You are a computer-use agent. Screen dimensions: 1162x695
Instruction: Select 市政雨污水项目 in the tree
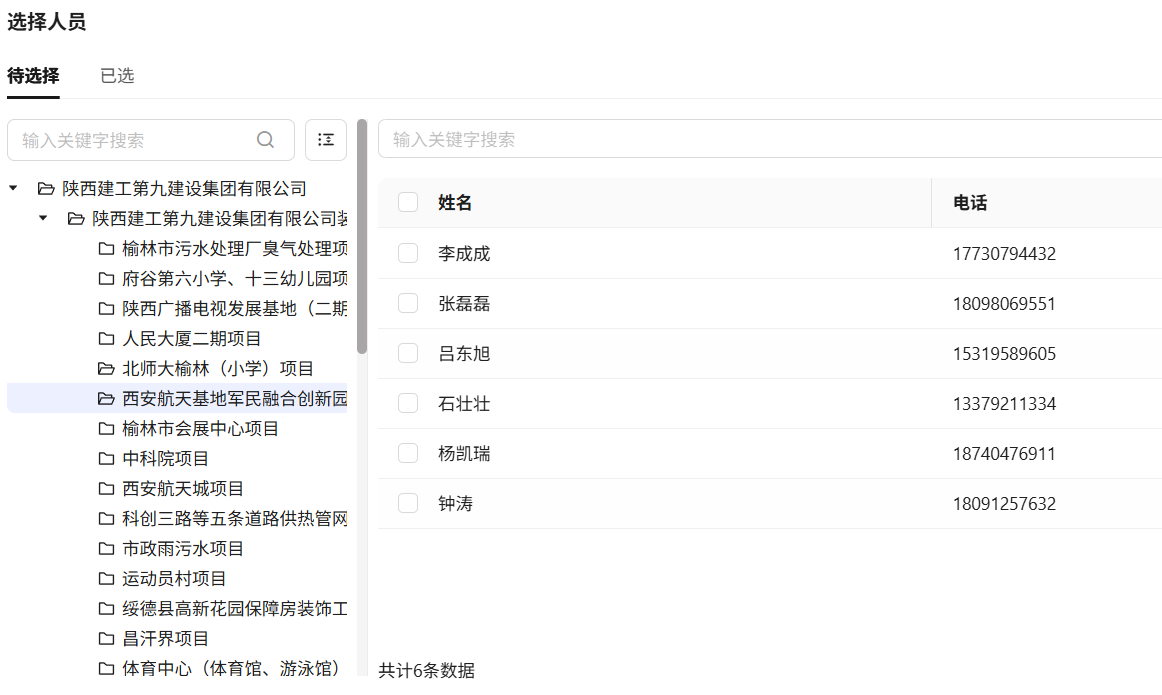pos(183,549)
